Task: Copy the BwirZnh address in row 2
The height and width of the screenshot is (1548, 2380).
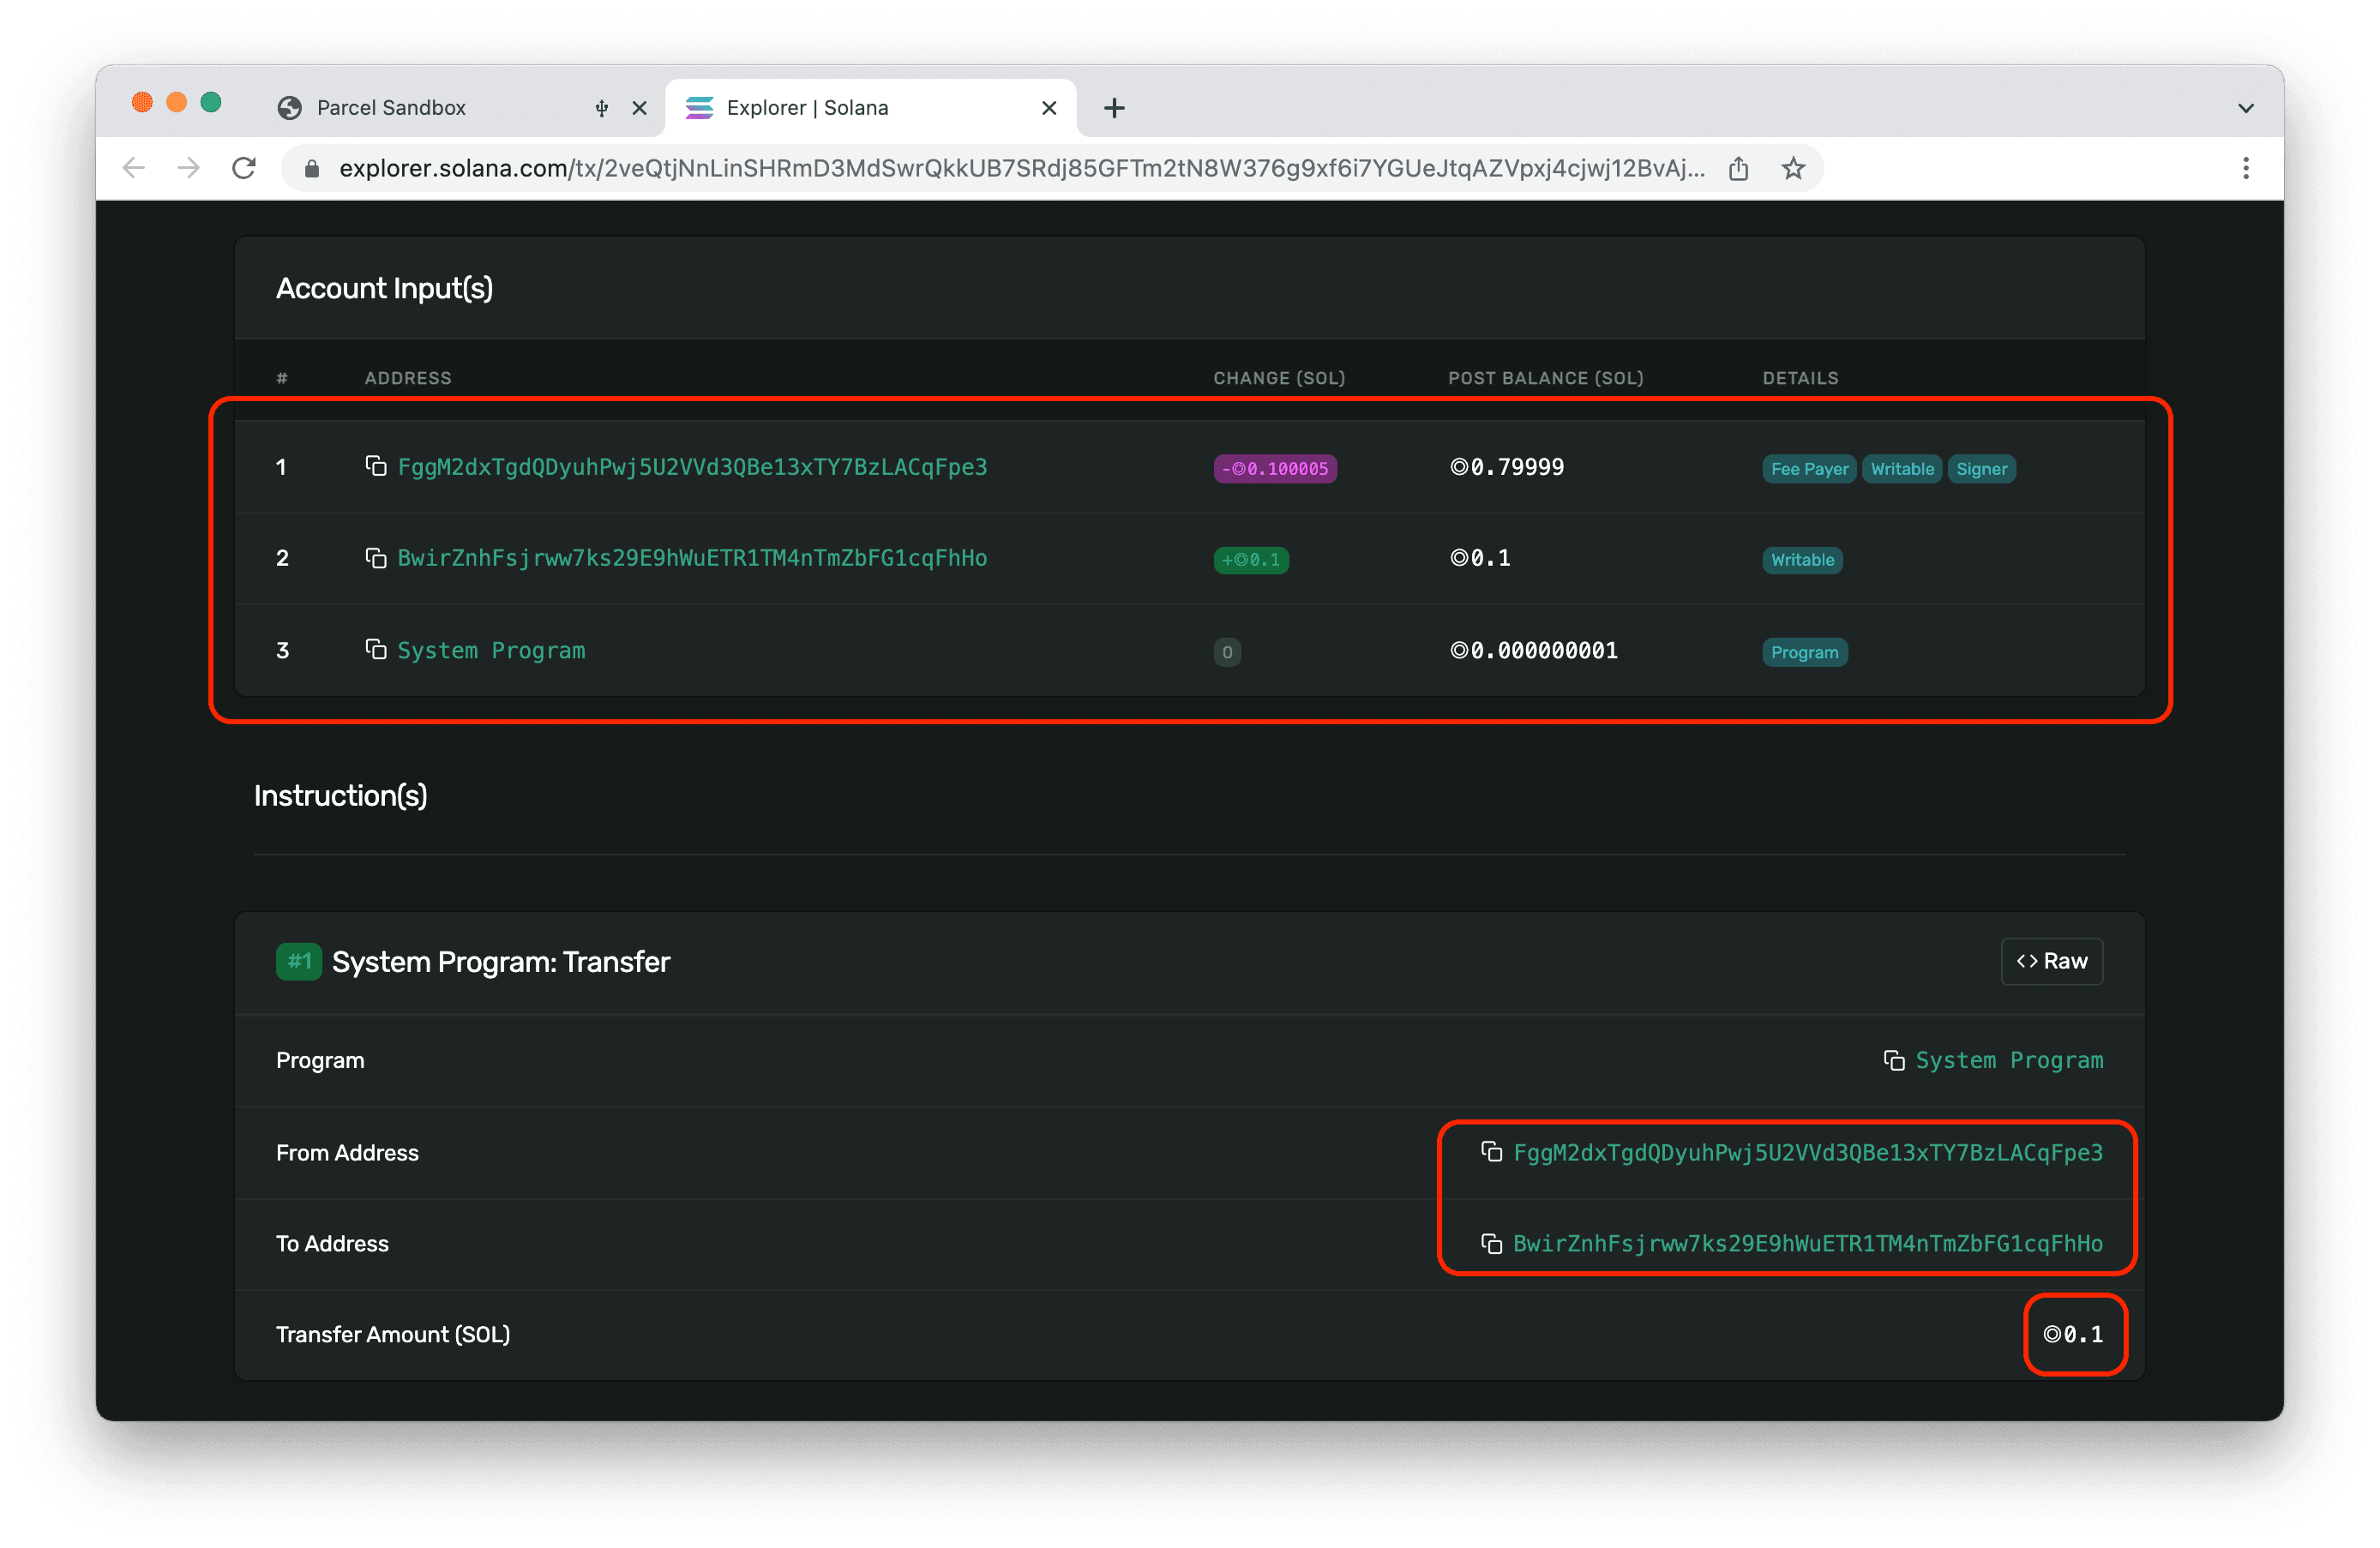Action: point(375,558)
